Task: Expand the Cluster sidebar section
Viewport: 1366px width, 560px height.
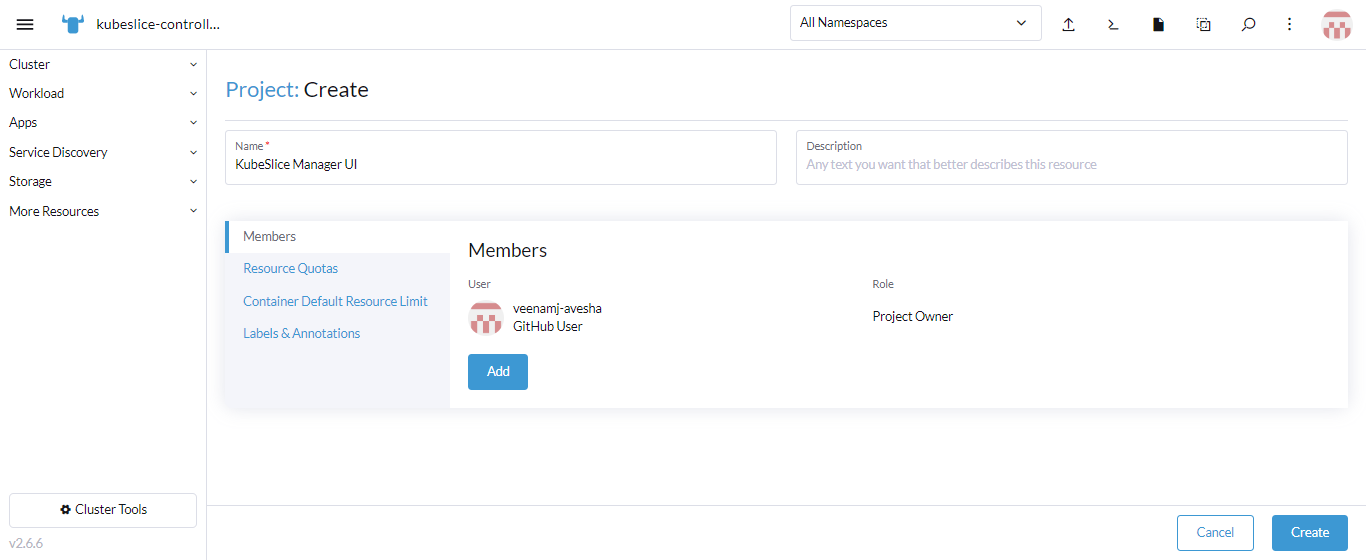Action: (x=103, y=64)
